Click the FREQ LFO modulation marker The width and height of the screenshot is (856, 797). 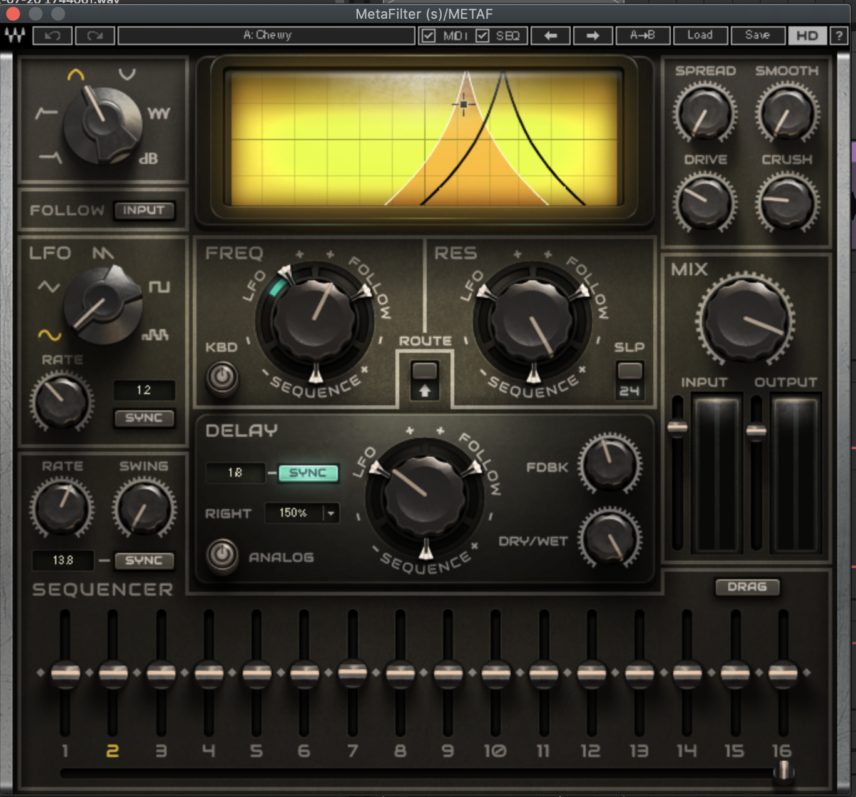tap(285, 273)
